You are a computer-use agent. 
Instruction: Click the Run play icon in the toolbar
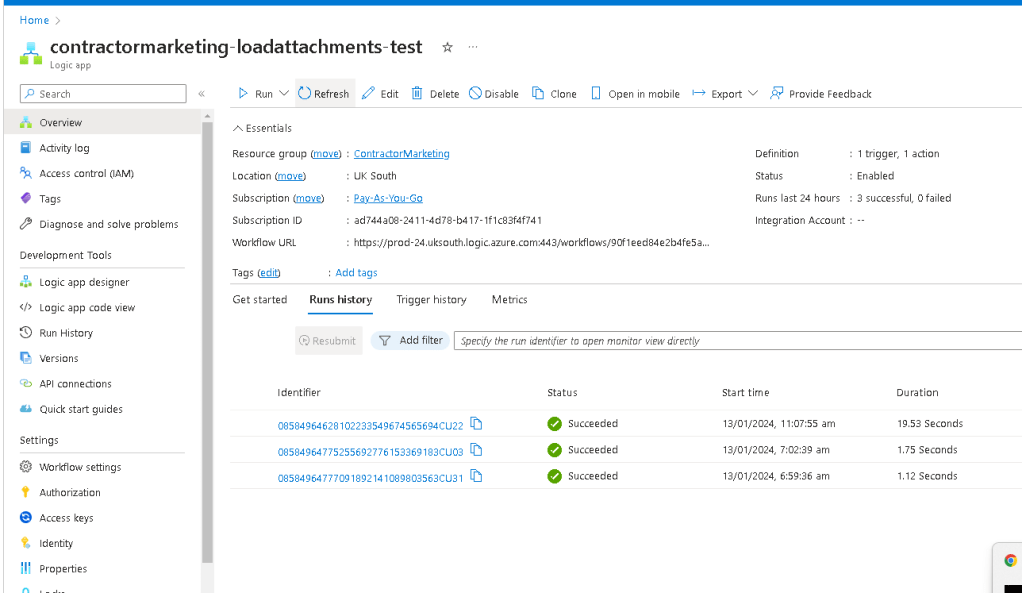point(243,93)
